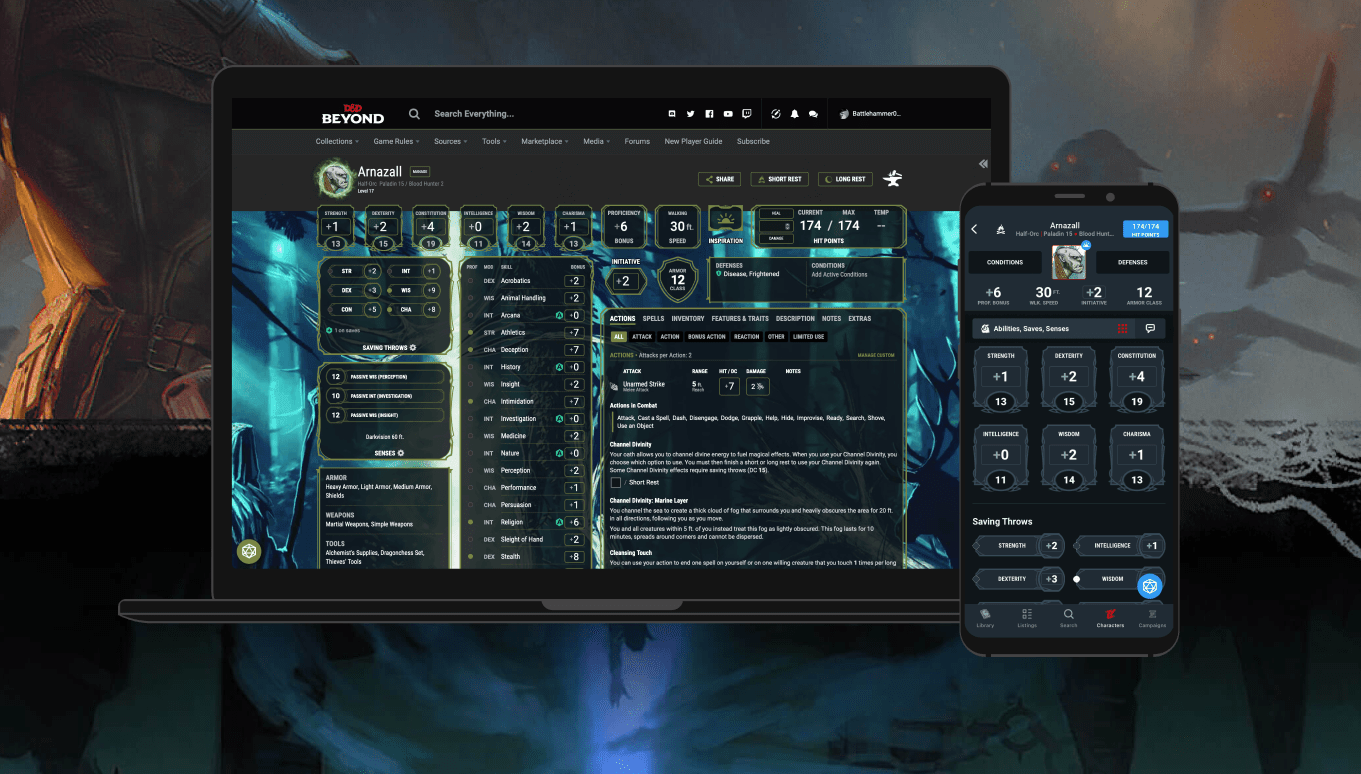Click the Unarmed Strike +7 hit button
This screenshot has height=774, width=1361.
coord(730,386)
